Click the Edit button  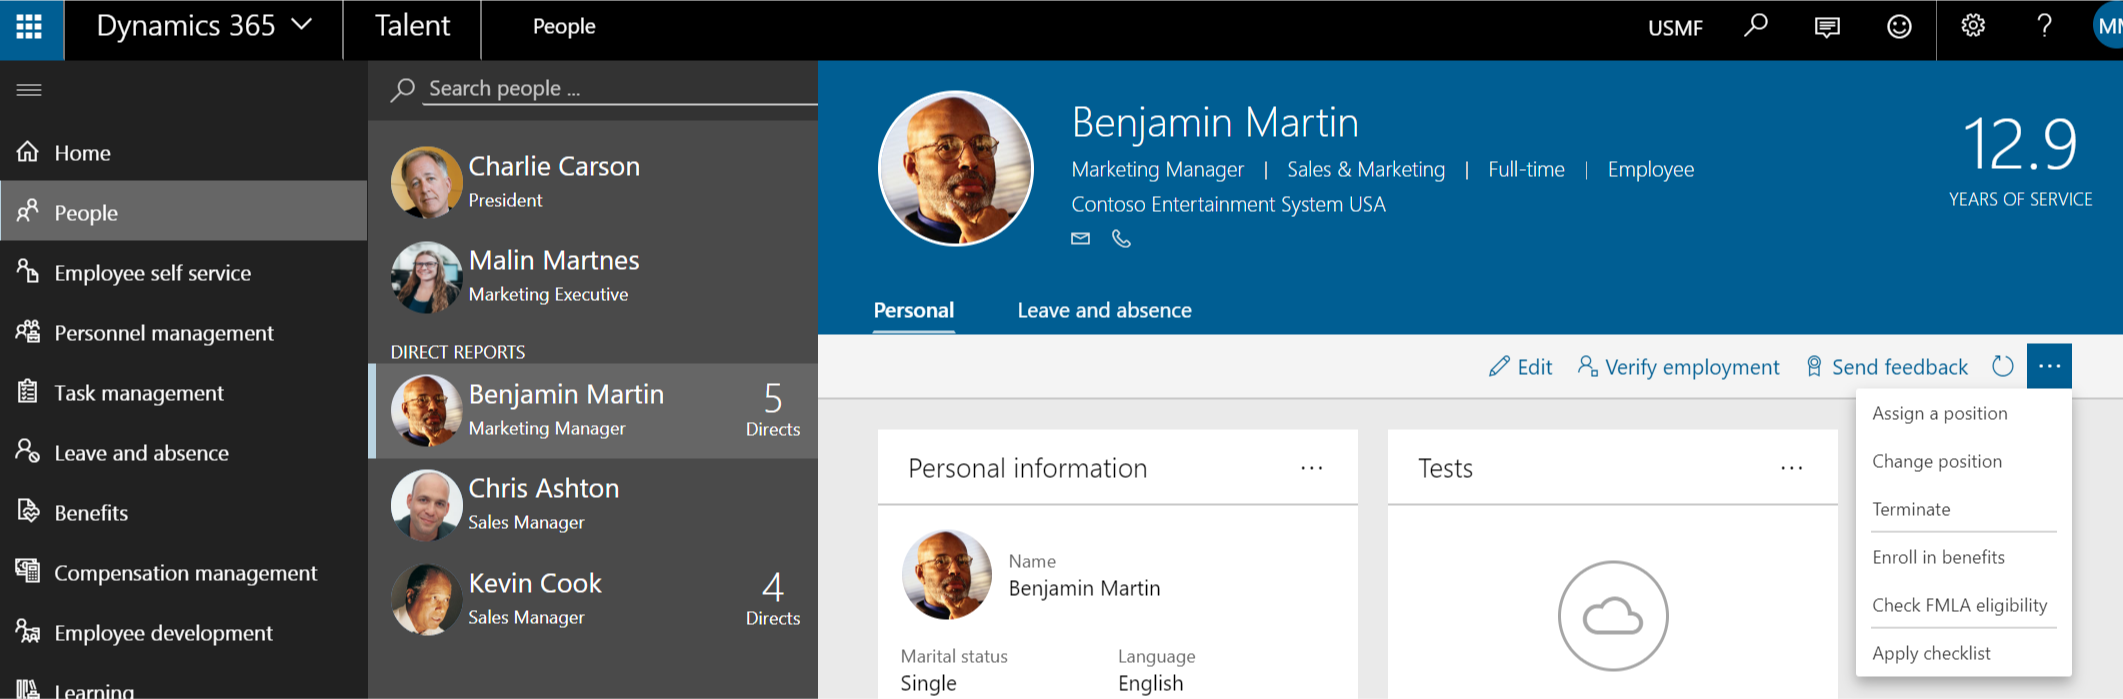point(1520,367)
